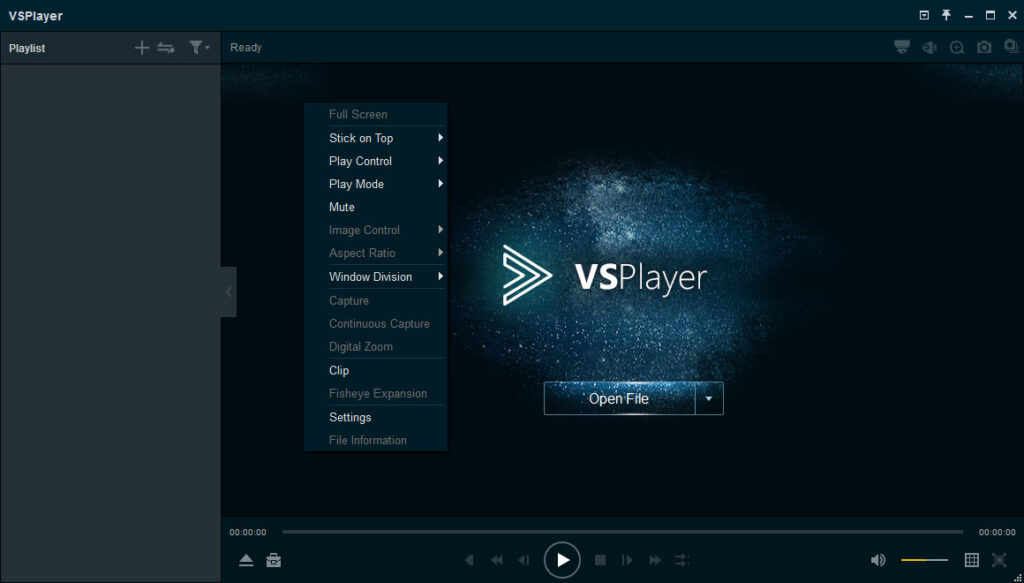Click the elapsed time 00:00:00 on the left
Screen dimensions: 1024x583
(x=248, y=532)
